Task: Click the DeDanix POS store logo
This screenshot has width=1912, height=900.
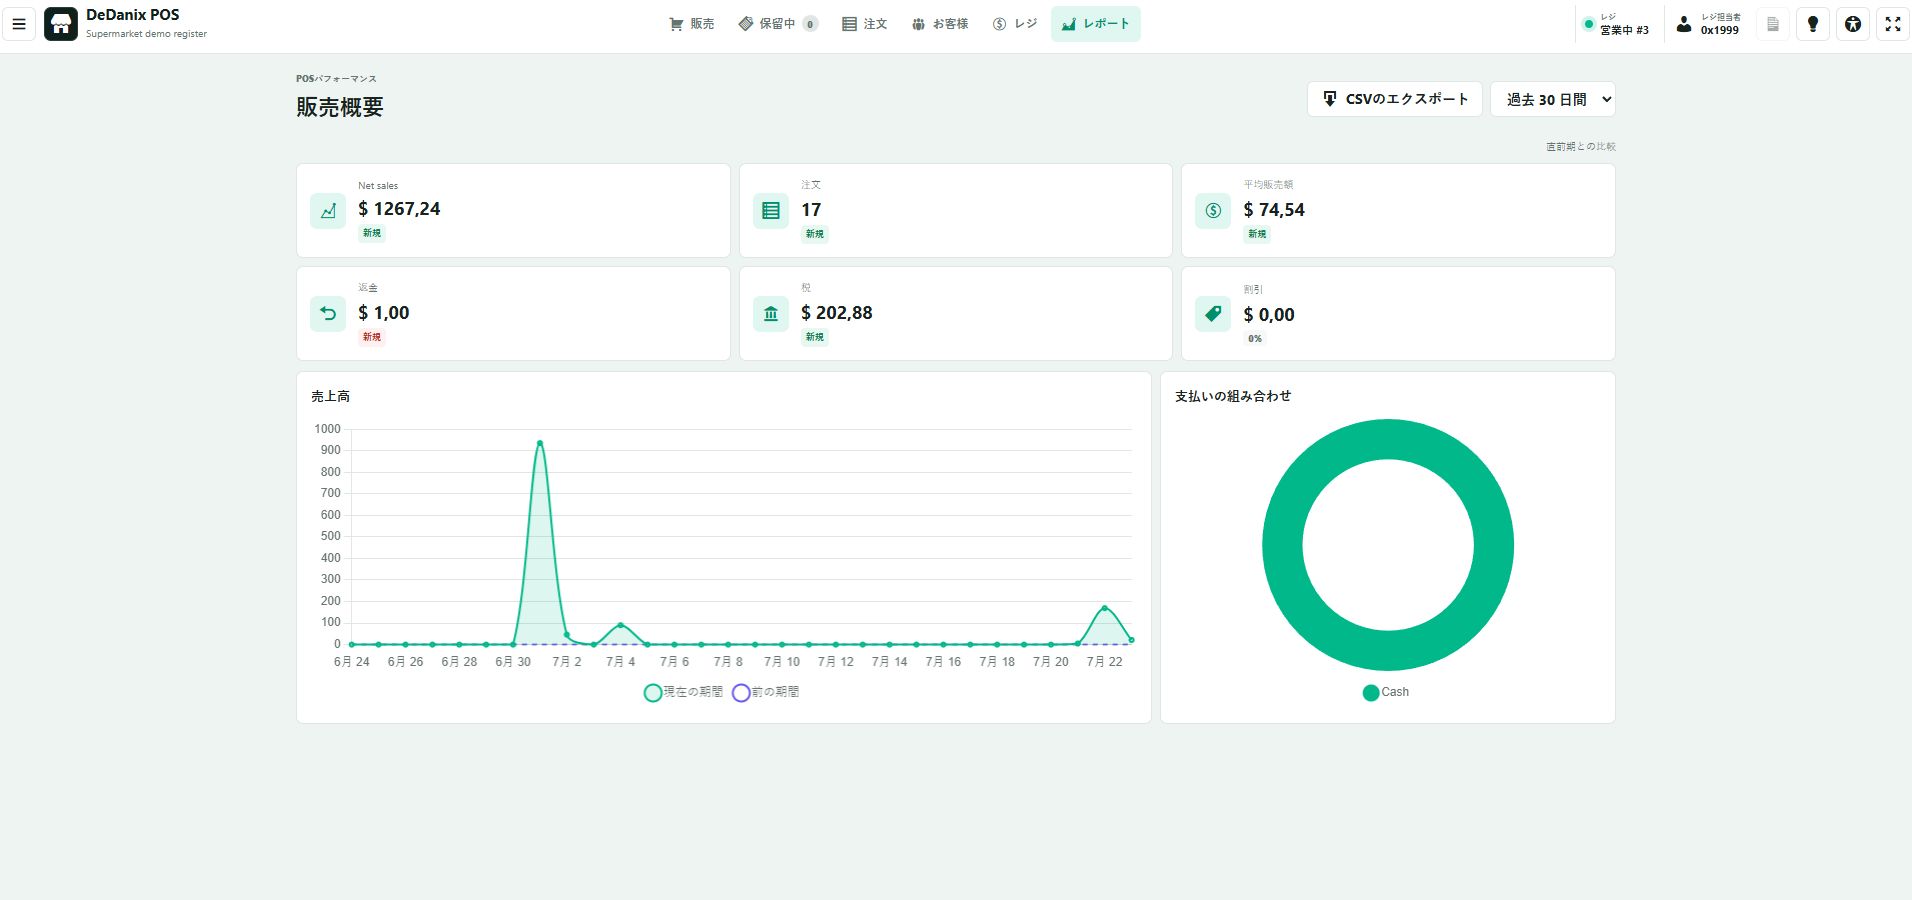Action: coord(61,24)
